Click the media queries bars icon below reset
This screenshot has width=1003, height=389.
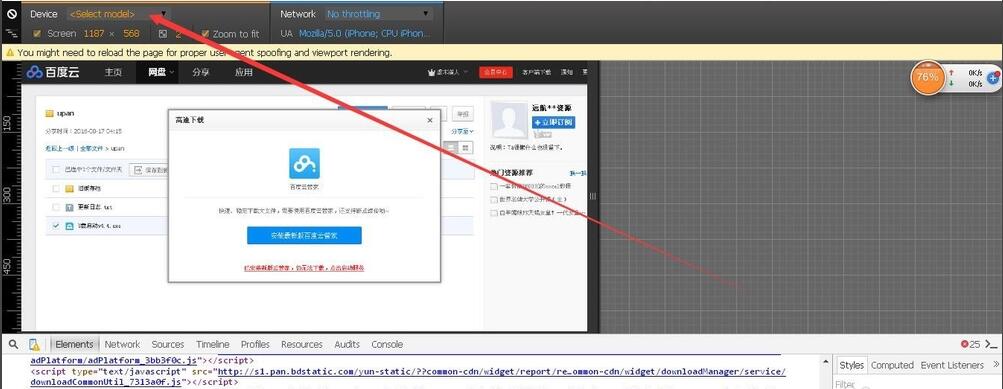click(12, 32)
